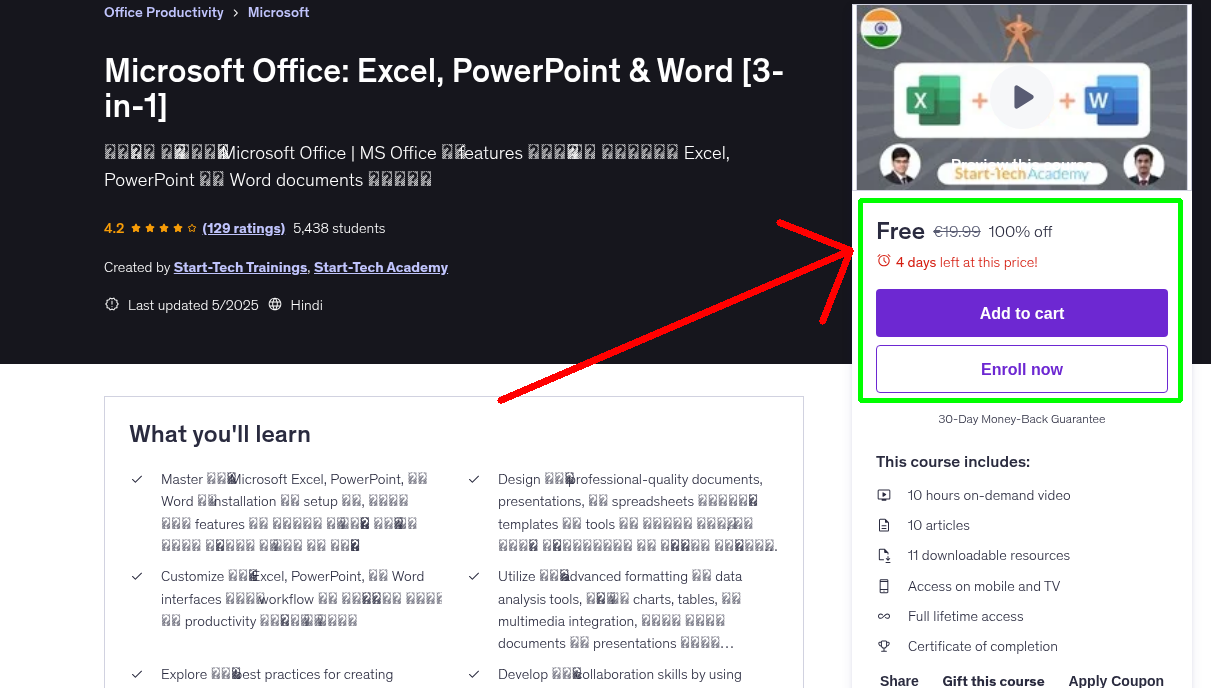
Task: Click the last updated info icon
Action: [112, 304]
